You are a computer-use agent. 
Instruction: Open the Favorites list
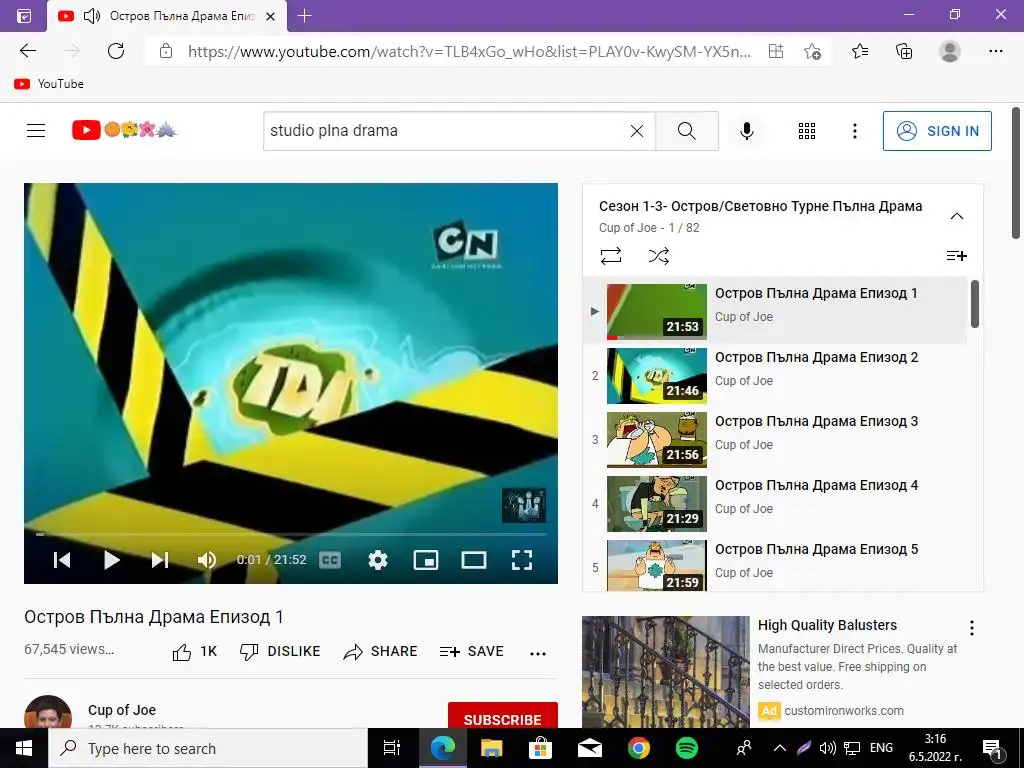click(859, 51)
